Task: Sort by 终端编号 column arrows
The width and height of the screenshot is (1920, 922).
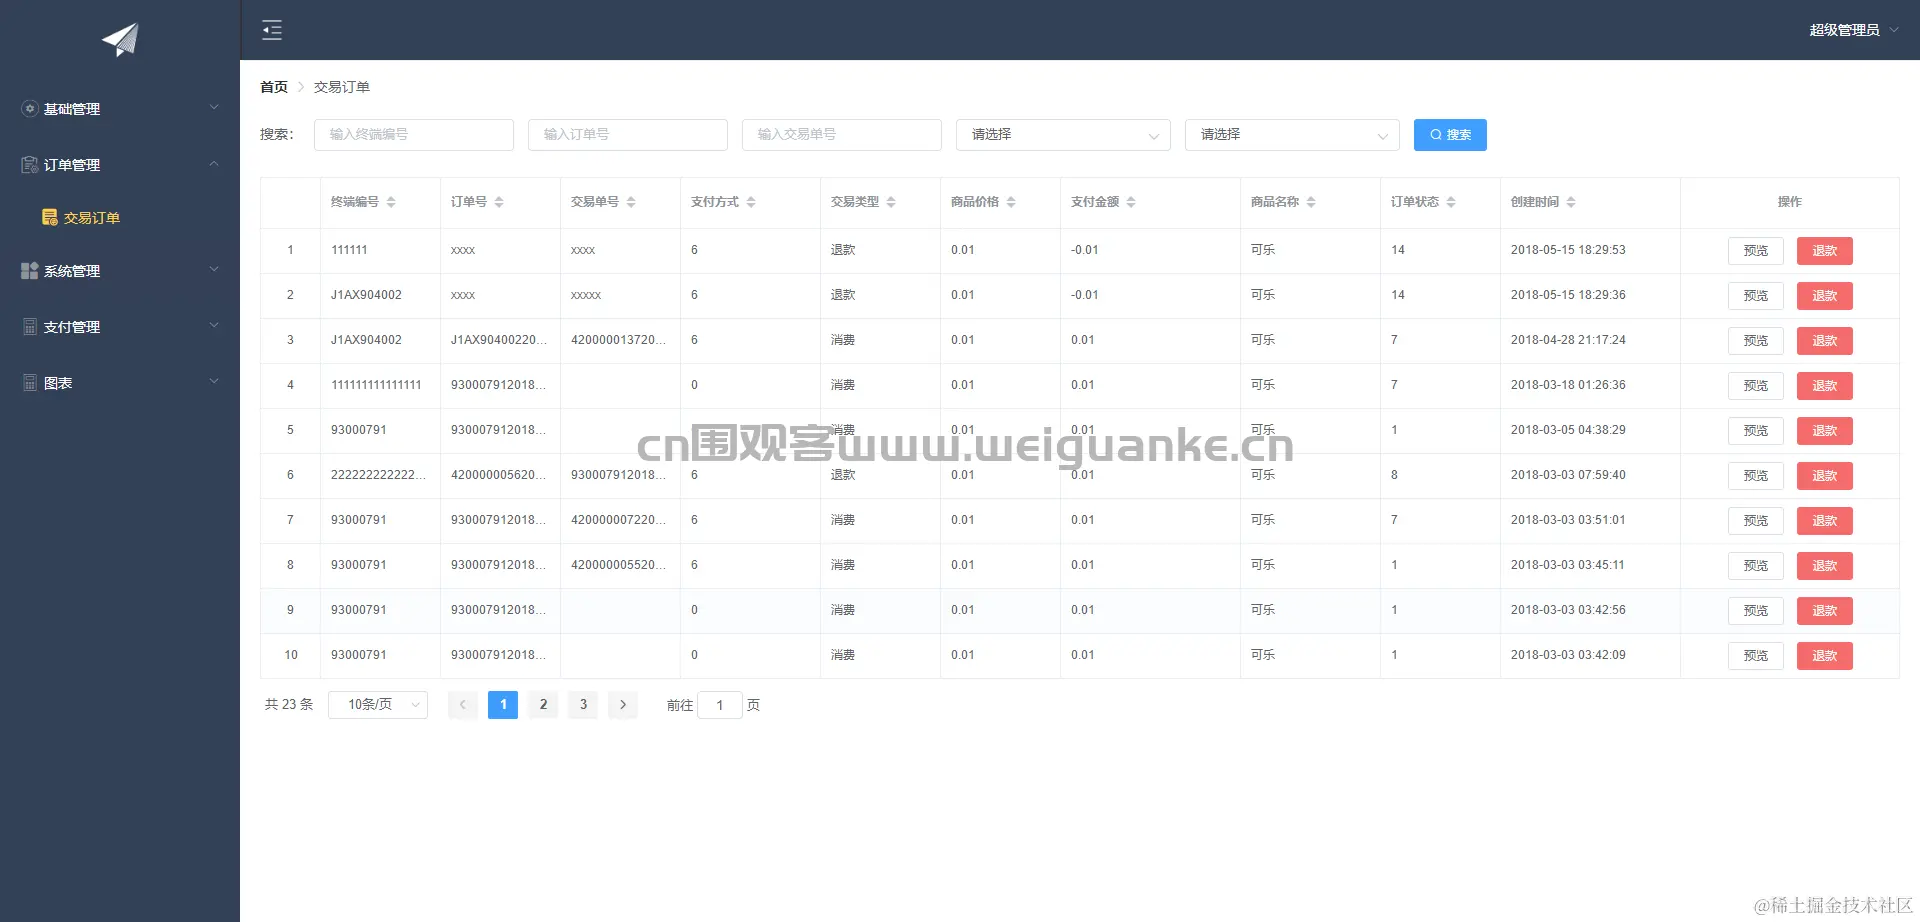Action: [x=391, y=202]
